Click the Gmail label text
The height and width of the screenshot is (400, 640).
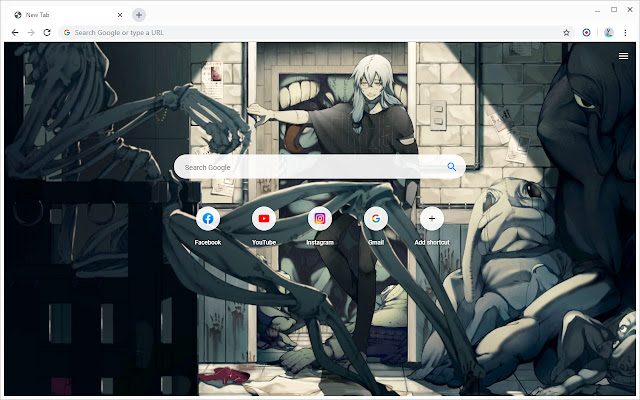point(376,242)
